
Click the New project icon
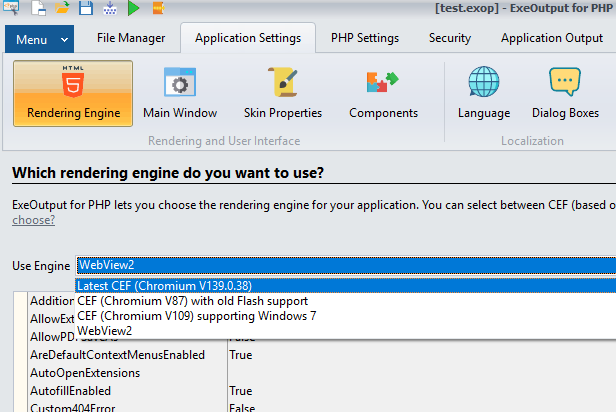(x=39, y=9)
